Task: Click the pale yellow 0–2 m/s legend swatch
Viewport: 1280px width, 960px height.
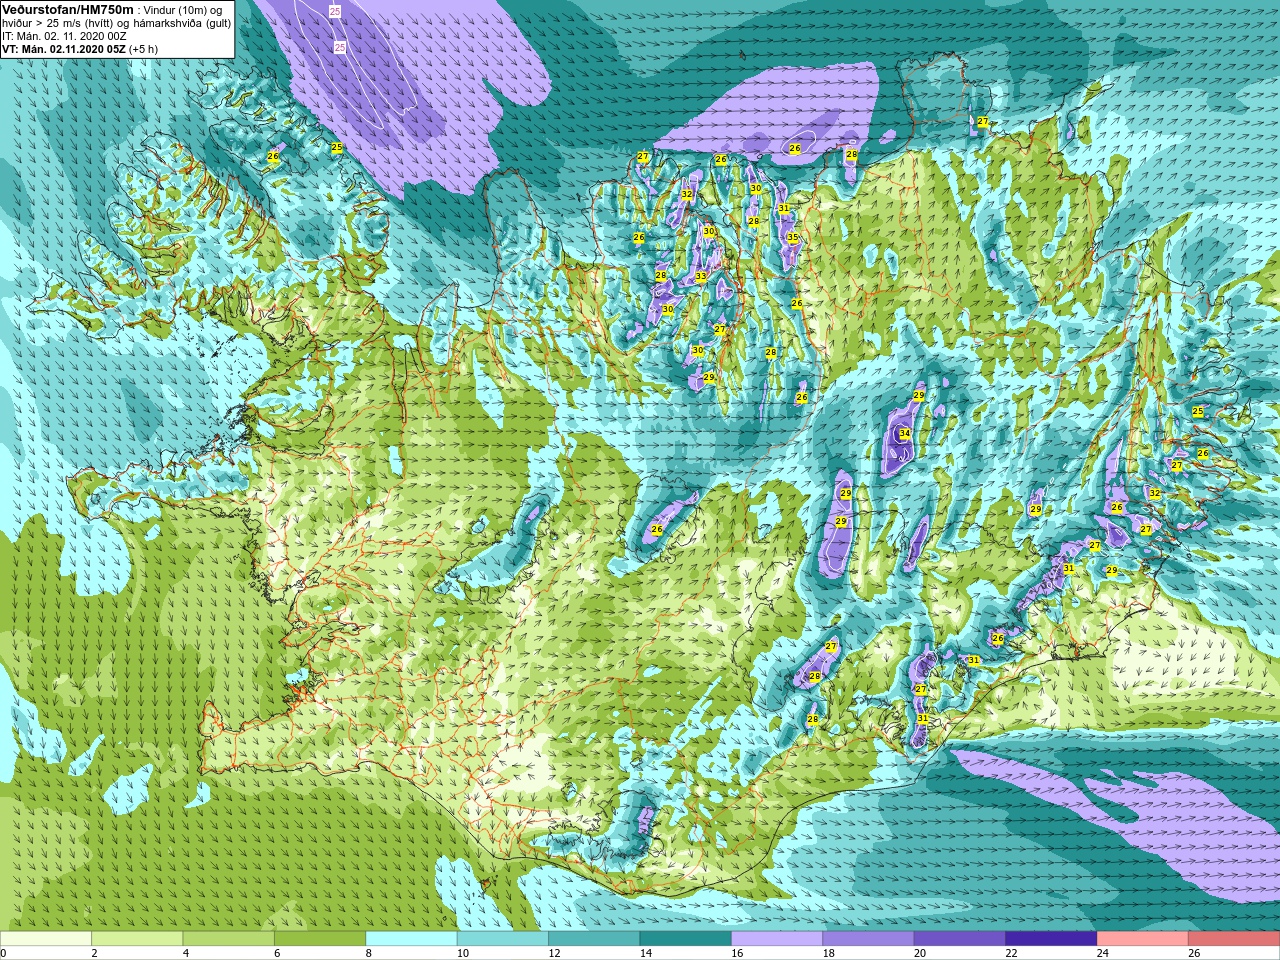Action: (46, 938)
